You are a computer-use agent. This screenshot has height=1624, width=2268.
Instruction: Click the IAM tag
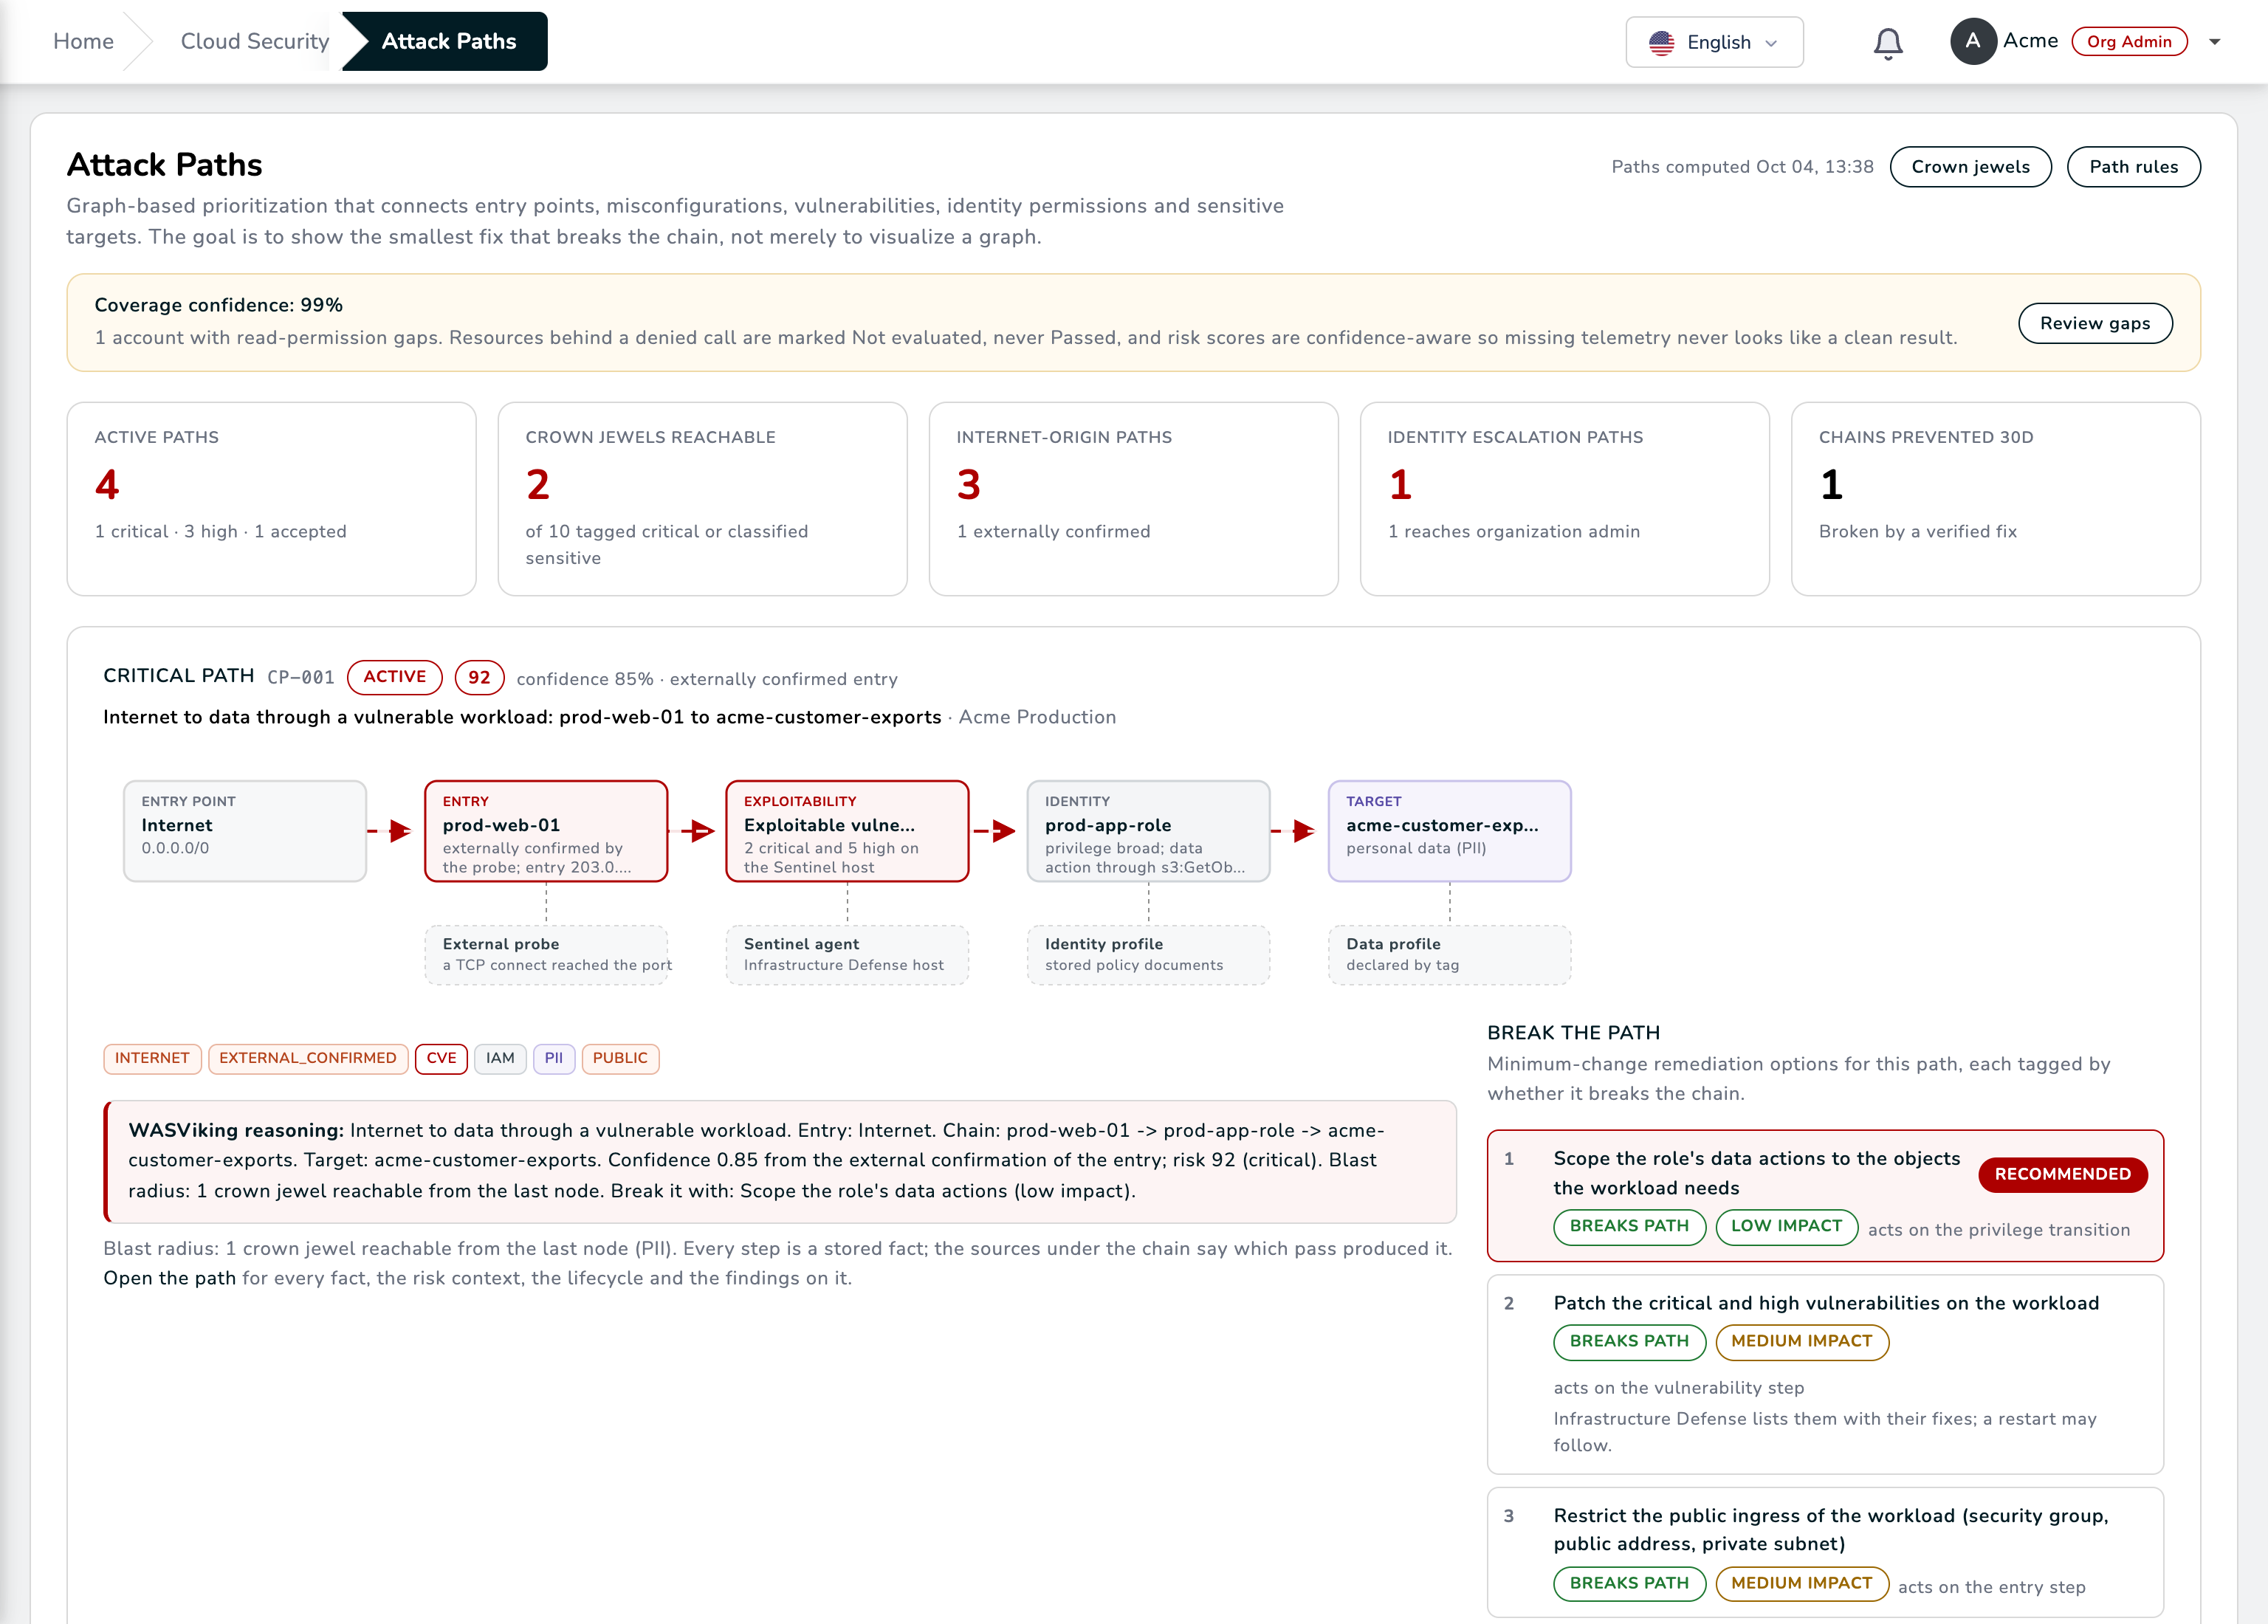coord(500,1058)
